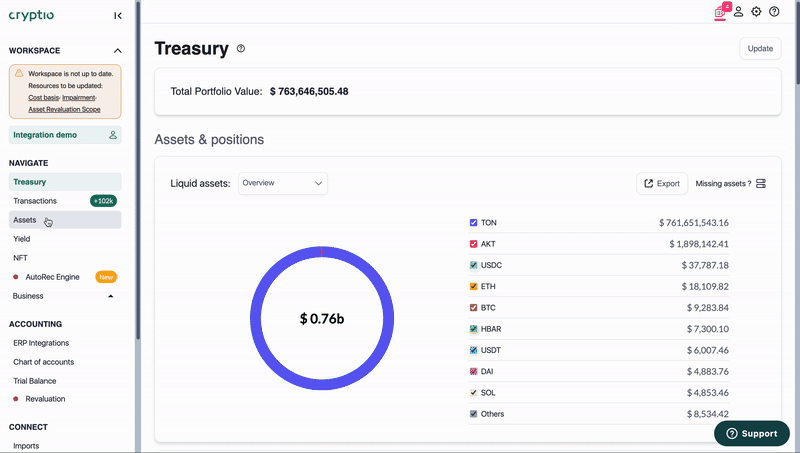Screen dimensions: 800x453
Task: Open AutoRec Engine in the sidebar
Action: pyautogui.click(x=65, y=277)
